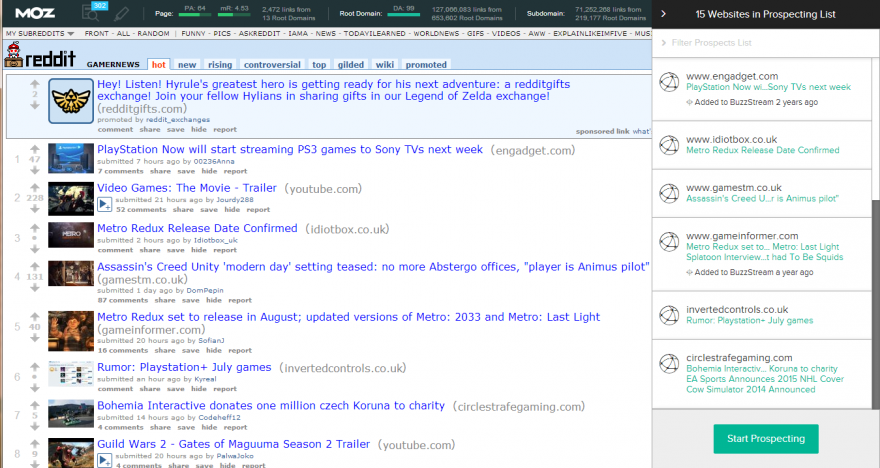Share the Hyrule redditgifts sponsored post
The width and height of the screenshot is (880, 468).
pos(150,129)
